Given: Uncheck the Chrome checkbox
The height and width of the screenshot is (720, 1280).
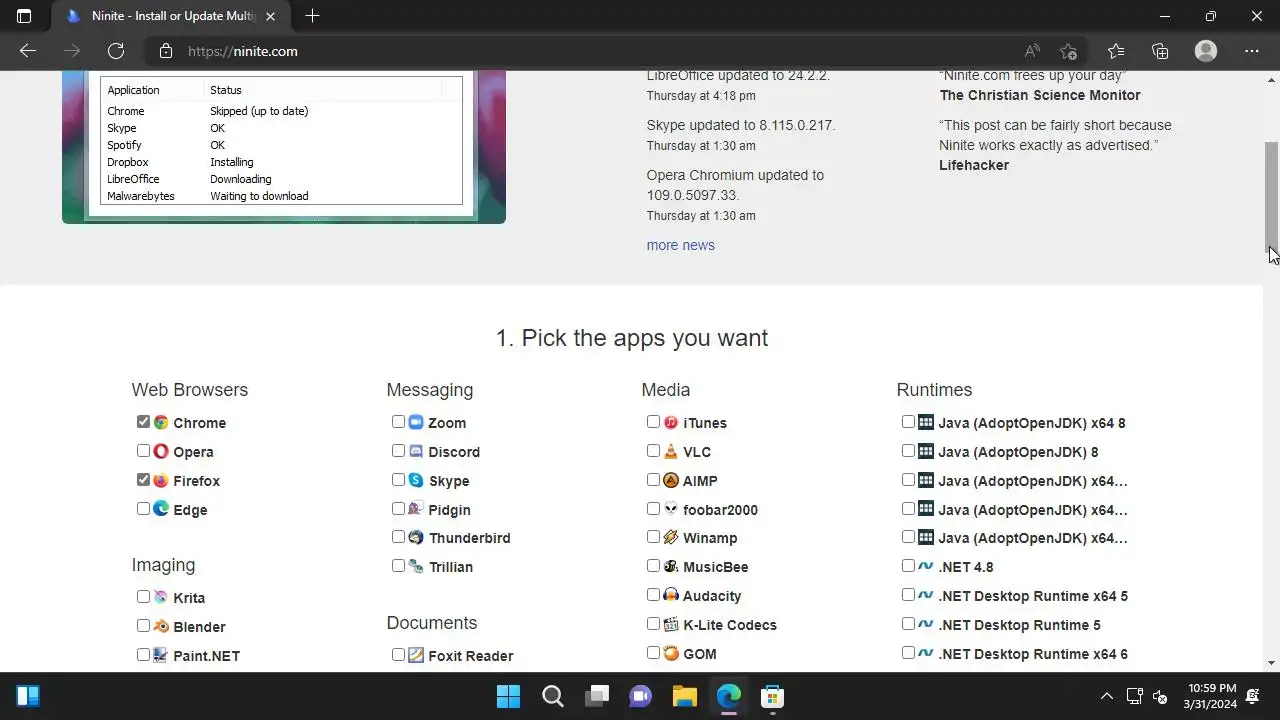Looking at the screenshot, I should (x=143, y=422).
